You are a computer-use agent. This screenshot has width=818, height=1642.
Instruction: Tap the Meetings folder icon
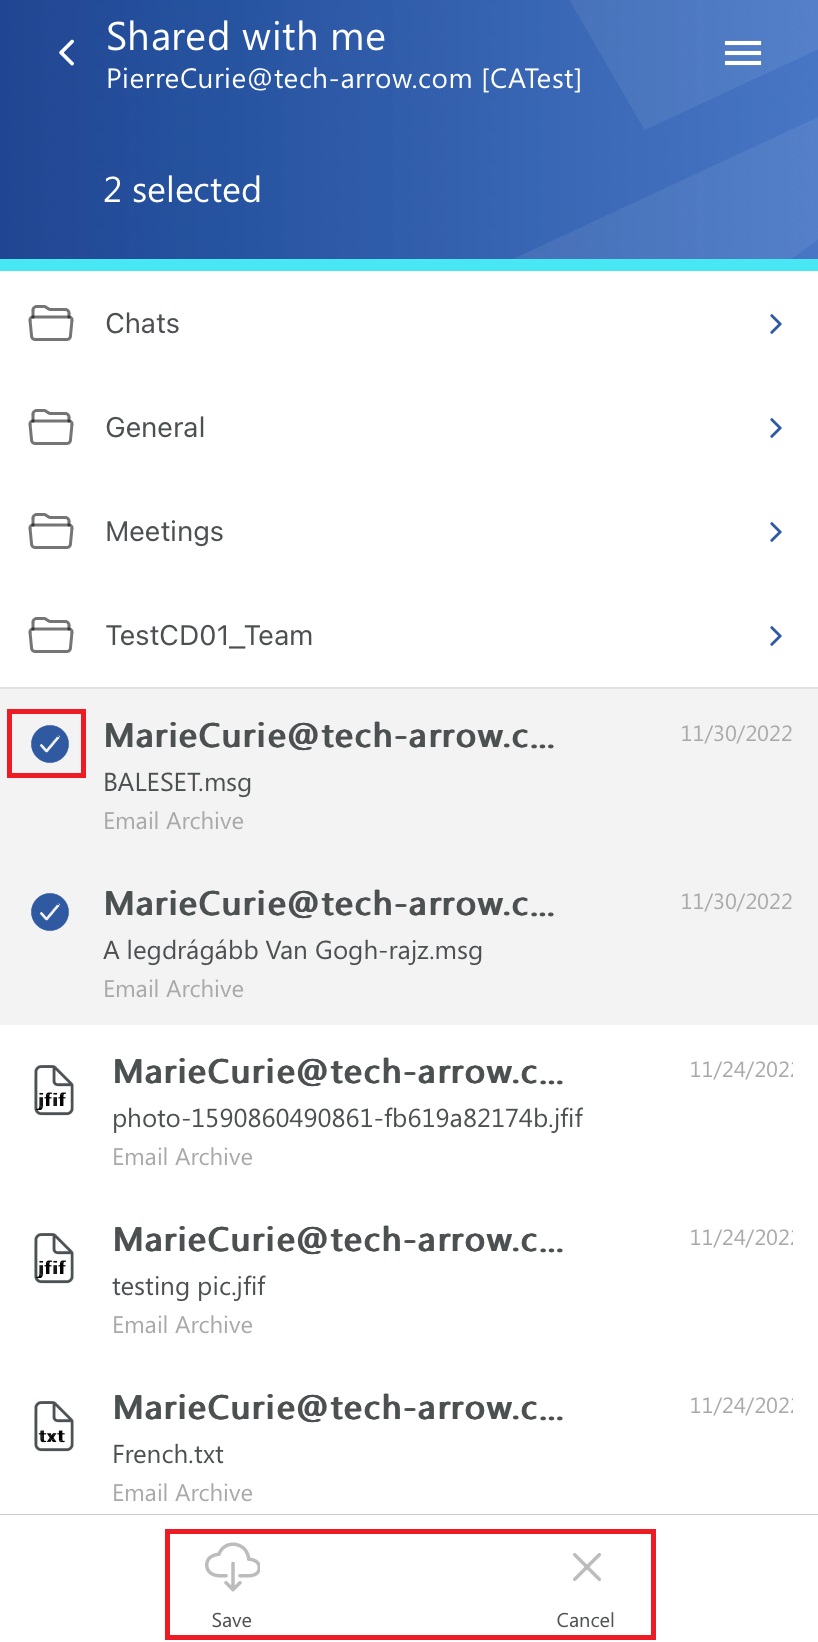click(x=51, y=532)
